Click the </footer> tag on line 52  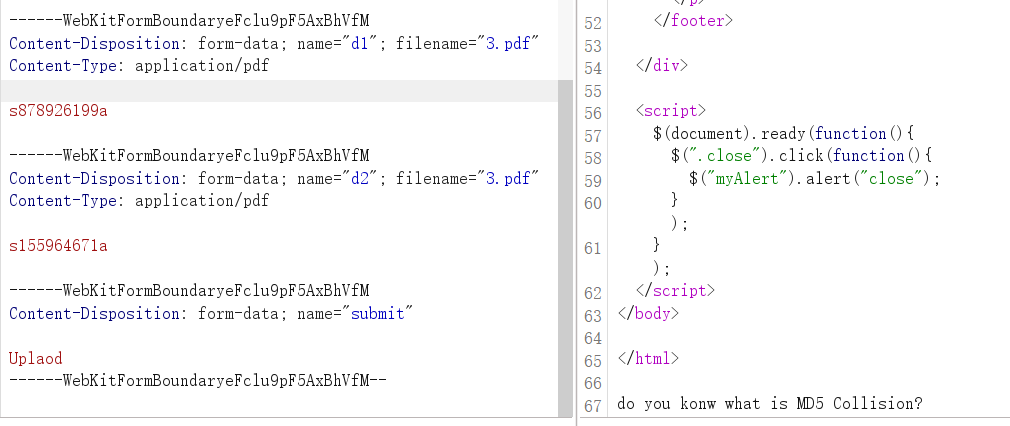point(693,21)
